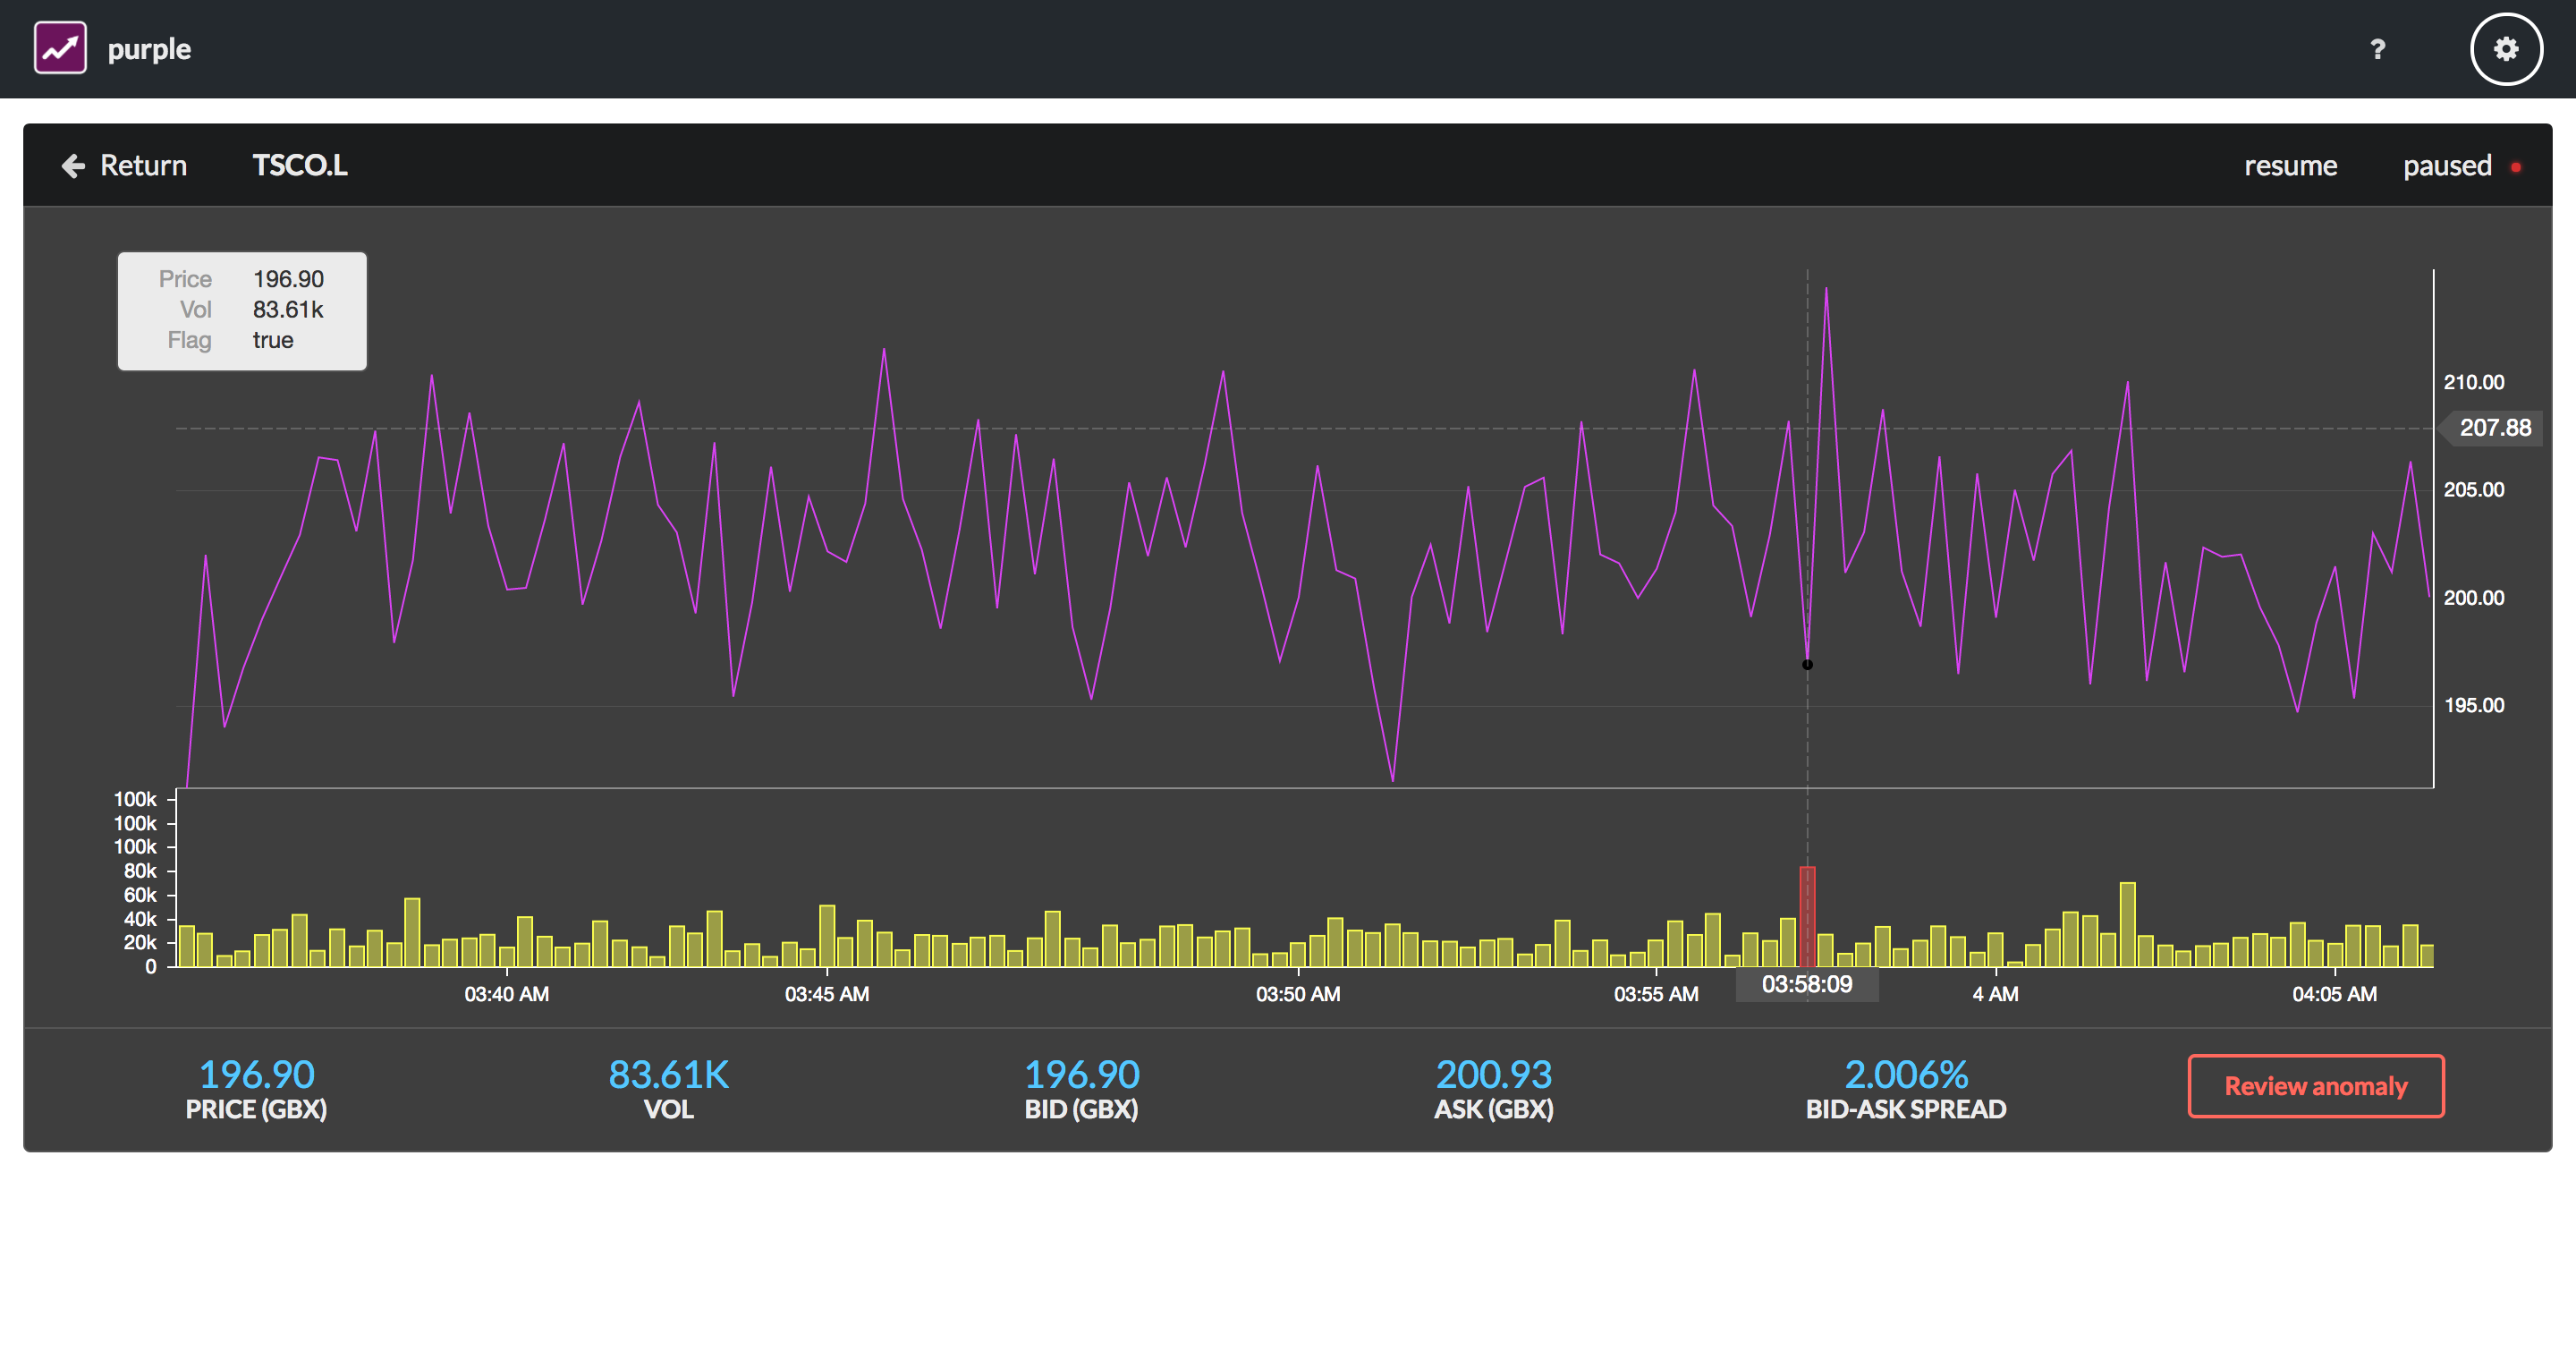The height and width of the screenshot is (1351, 2576).
Task: Click the 03:50 AM time axis label
Action: coord(1298,994)
